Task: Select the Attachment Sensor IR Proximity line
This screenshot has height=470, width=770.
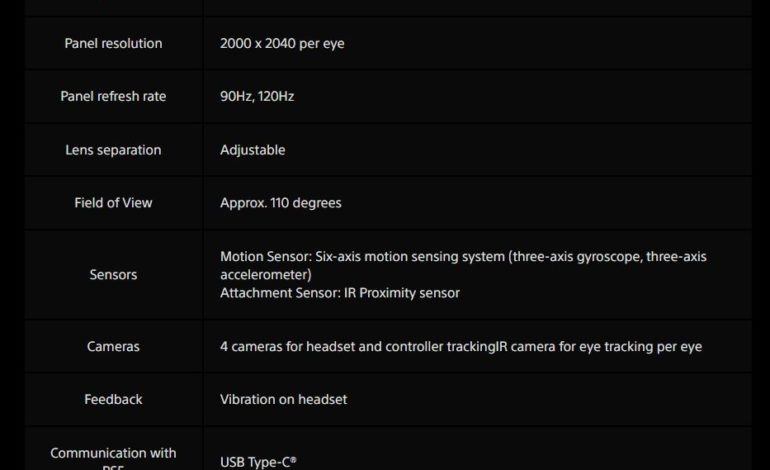Action: [x=339, y=293]
